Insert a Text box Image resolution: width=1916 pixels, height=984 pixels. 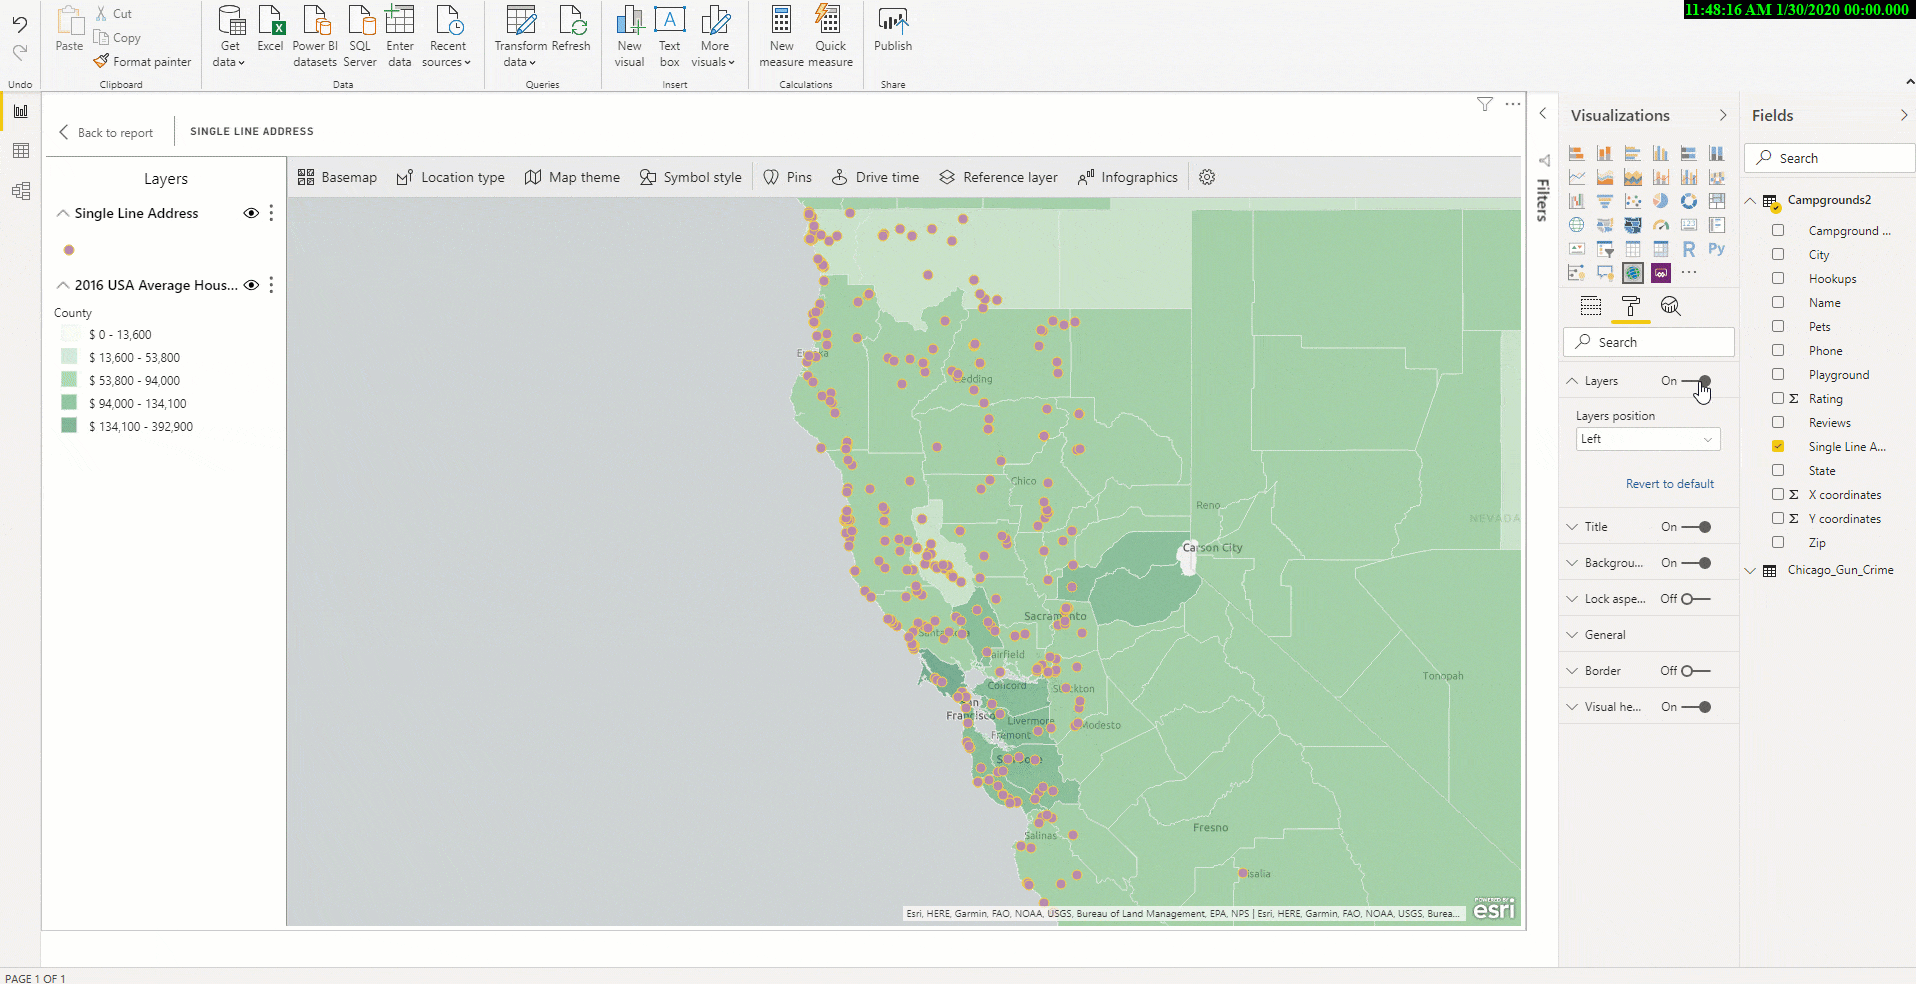pyautogui.click(x=669, y=37)
